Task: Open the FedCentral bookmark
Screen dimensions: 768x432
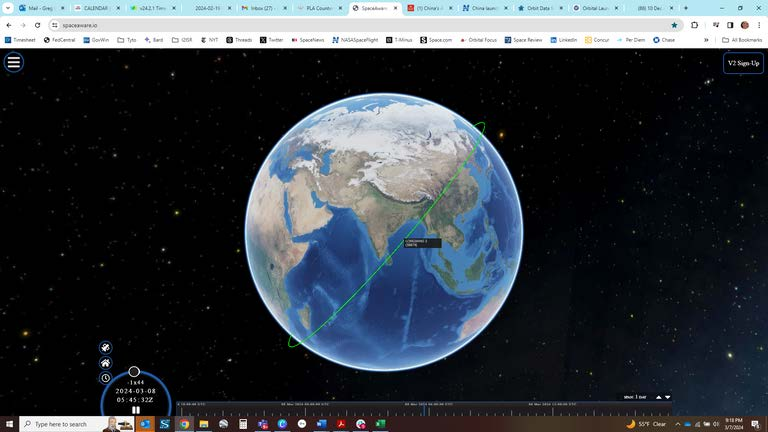Action: point(59,40)
